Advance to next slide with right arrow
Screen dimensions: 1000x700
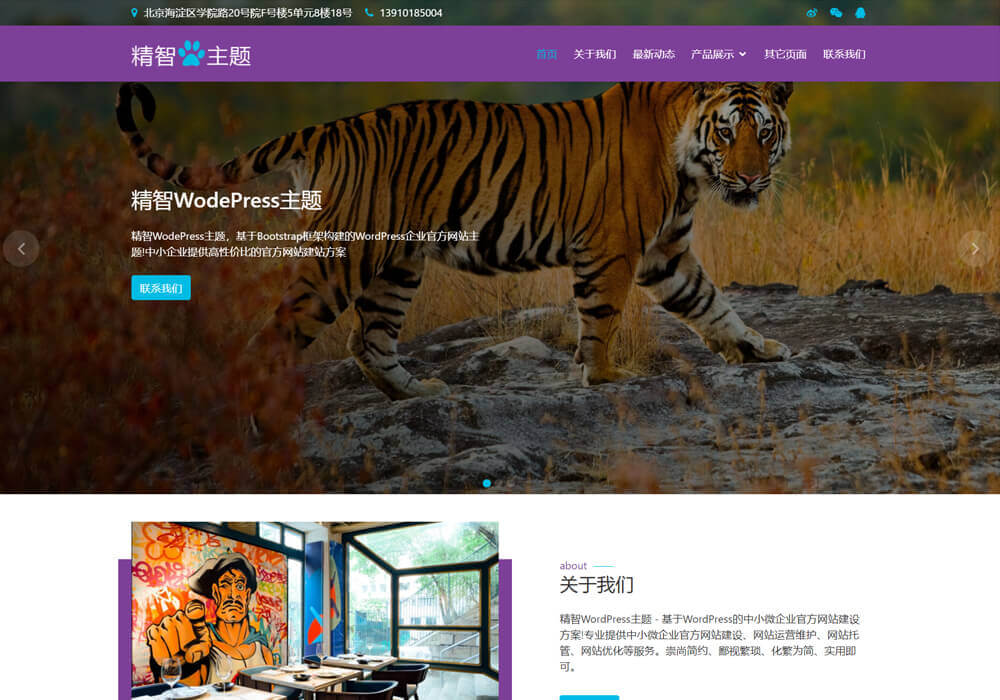(976, 249)
